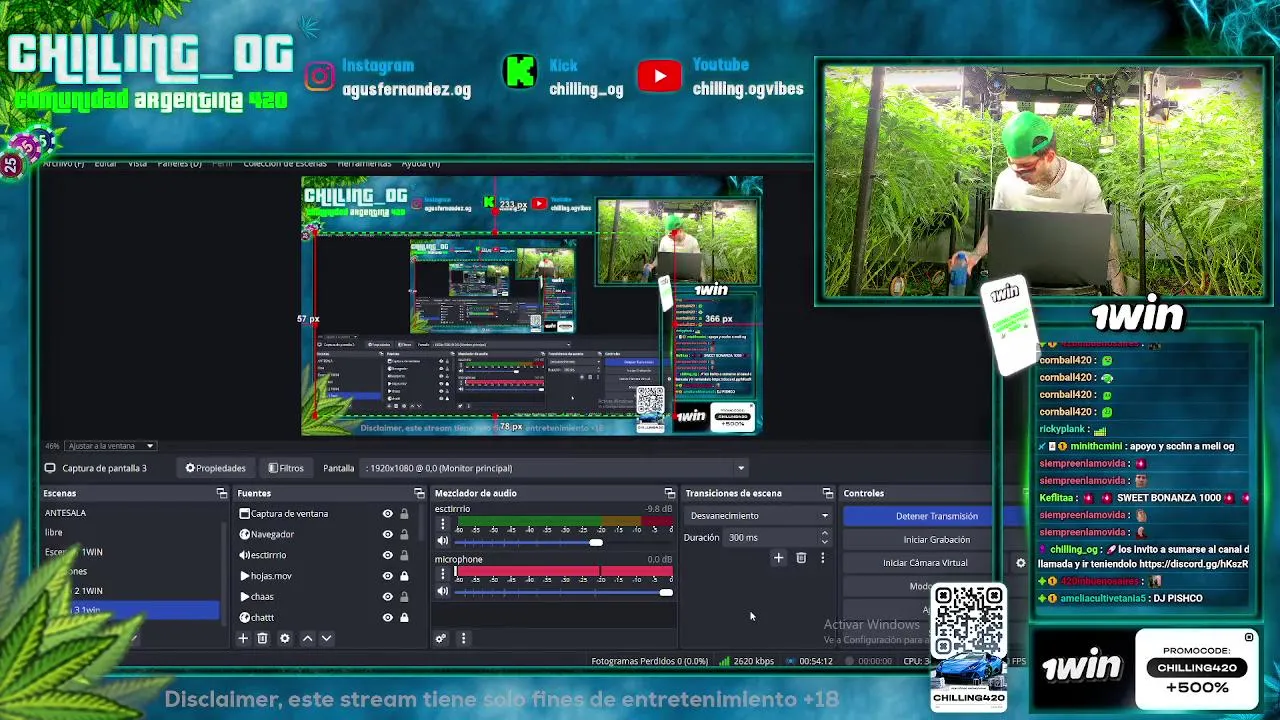Image resolution: width=1280 pixels, height=720 pixels.
Task: Click the 2620 kbps status bar entry
Action: click(x=745, y=661)
